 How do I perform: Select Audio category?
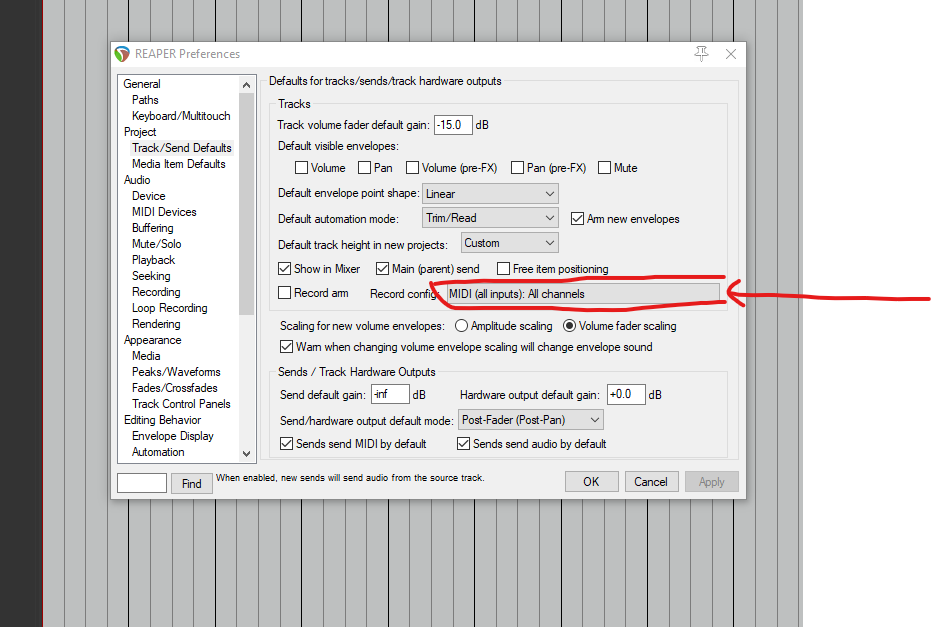click(x=137, y=180)
